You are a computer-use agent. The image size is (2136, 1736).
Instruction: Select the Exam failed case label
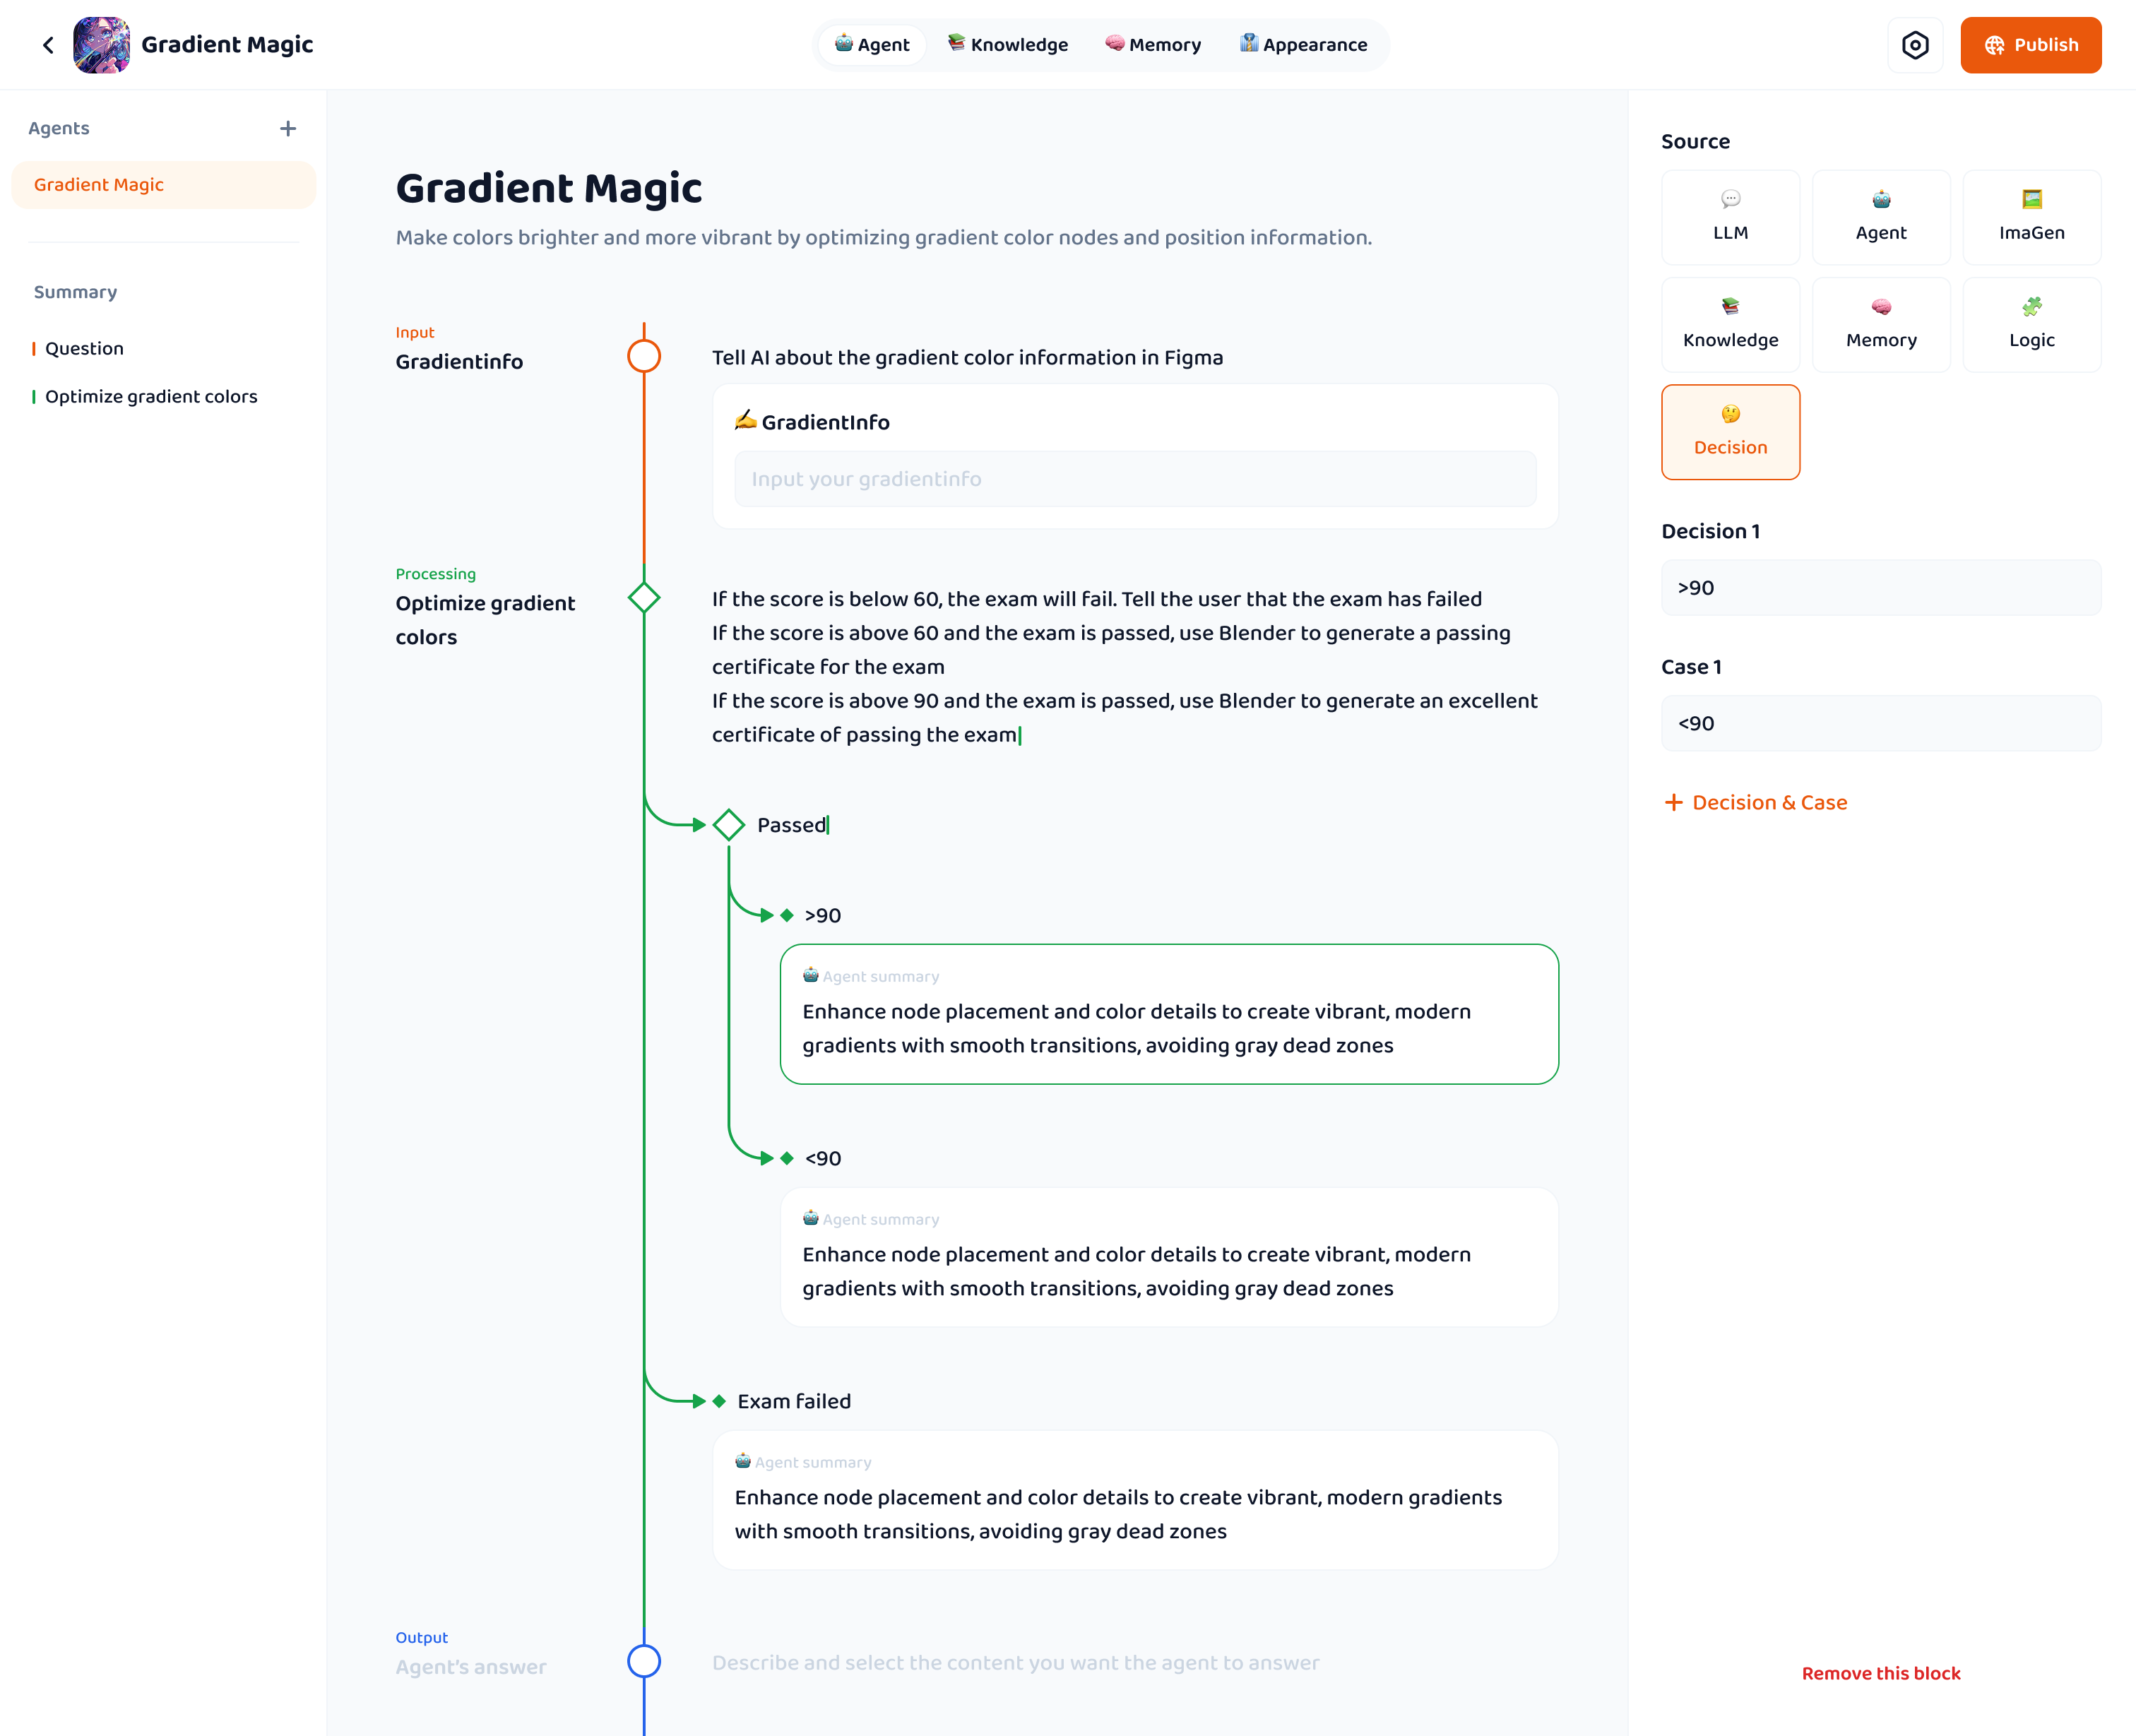coord(794,1401)
